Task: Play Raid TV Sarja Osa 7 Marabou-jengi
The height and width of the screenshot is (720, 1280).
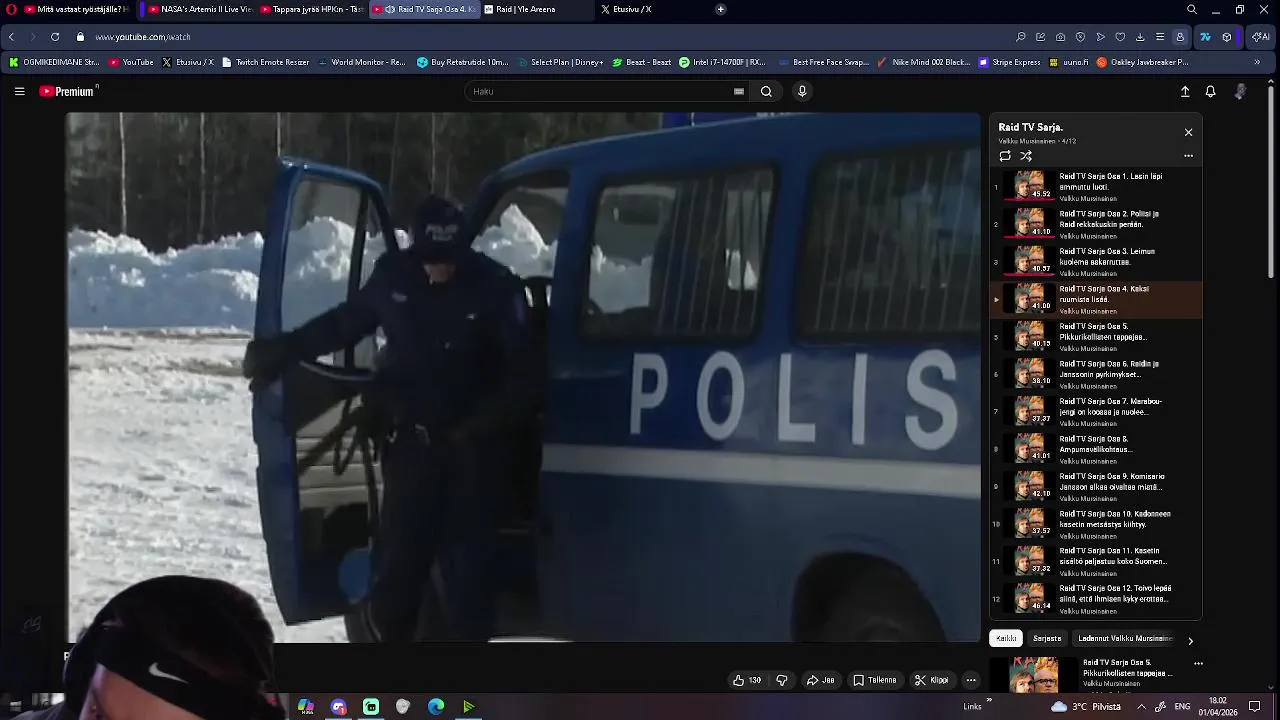Action: 1095,411
